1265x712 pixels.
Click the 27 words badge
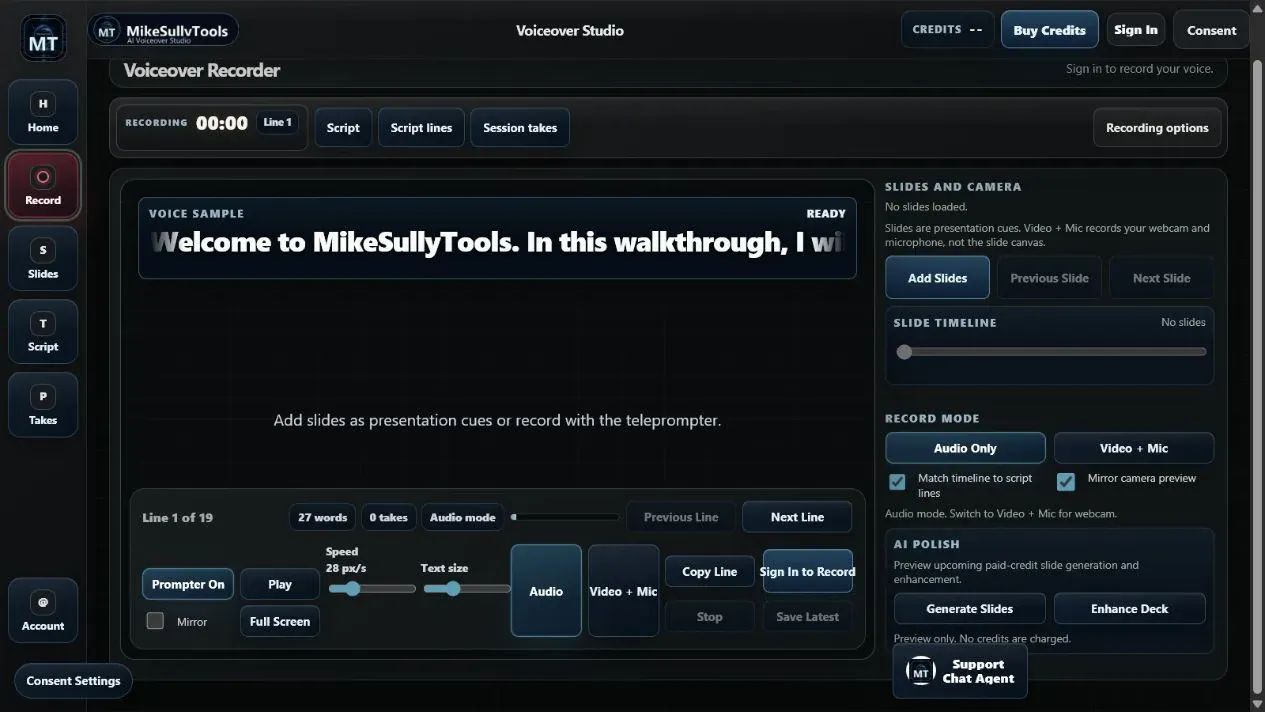322,517
